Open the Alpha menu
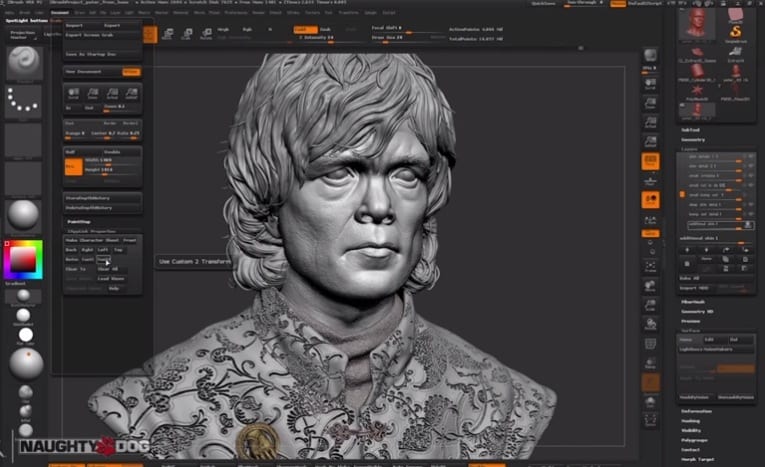 coord(9,13)
